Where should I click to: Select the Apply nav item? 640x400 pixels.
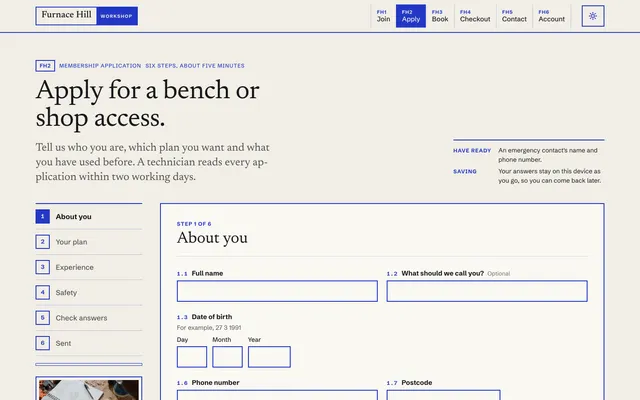411,16
